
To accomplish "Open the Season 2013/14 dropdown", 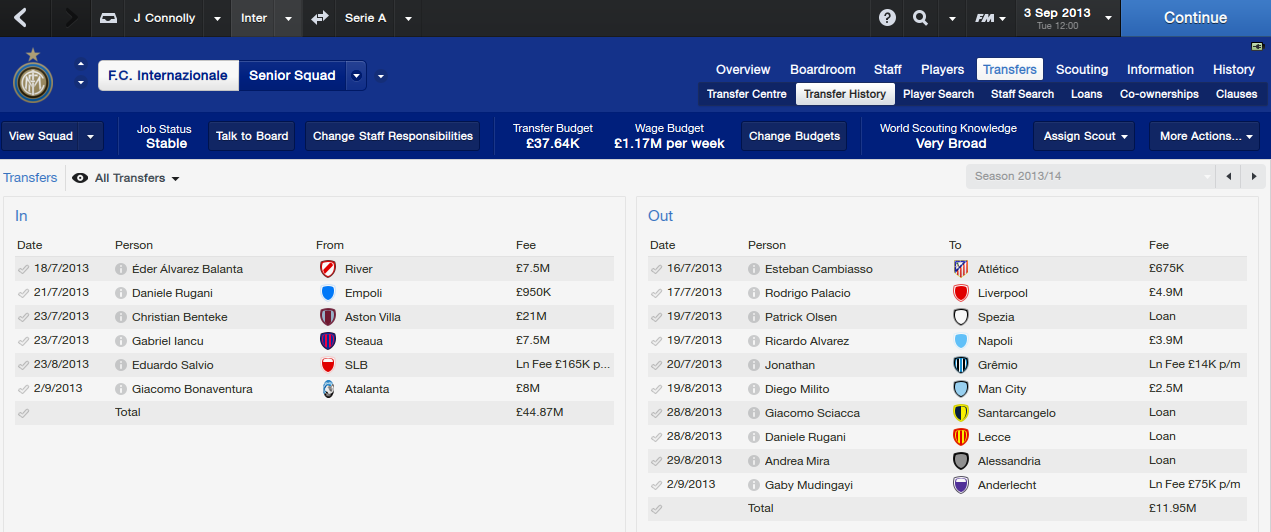I will pos(1090,177).
